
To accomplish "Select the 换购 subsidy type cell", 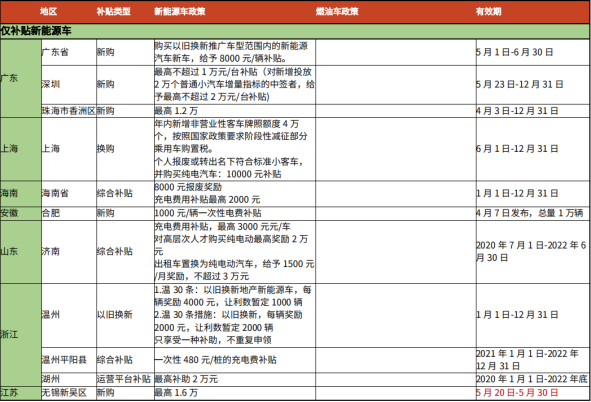I will [x=125, y=148].
